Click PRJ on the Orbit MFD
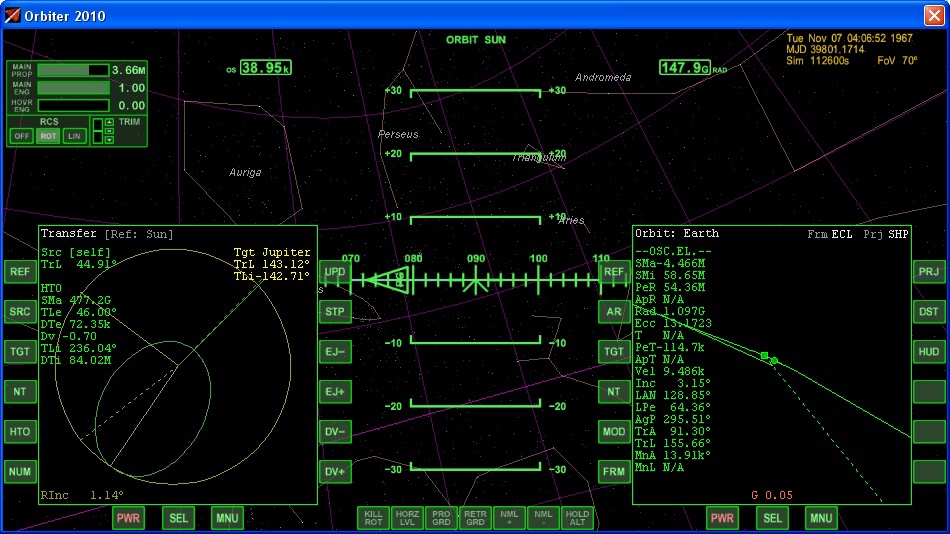The width and height of the screenshot is (950, 534). click(x=929, y=272)
